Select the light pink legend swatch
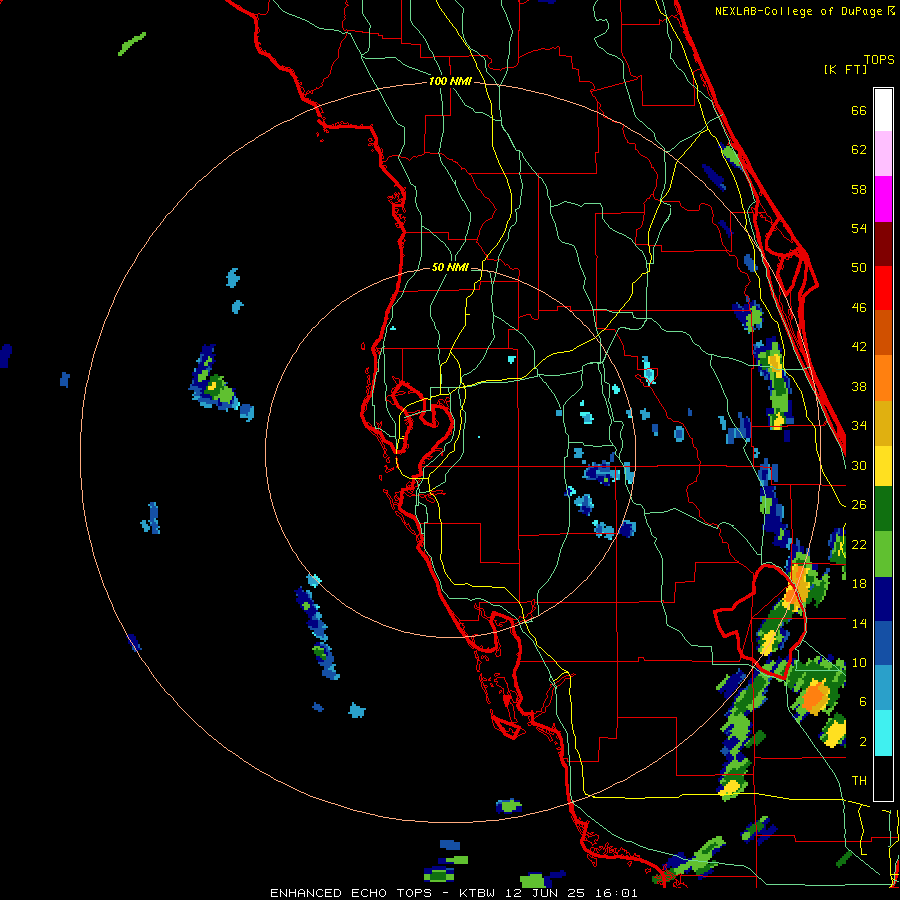Screen dimensions: 900x900 click(x=883, y=154)
